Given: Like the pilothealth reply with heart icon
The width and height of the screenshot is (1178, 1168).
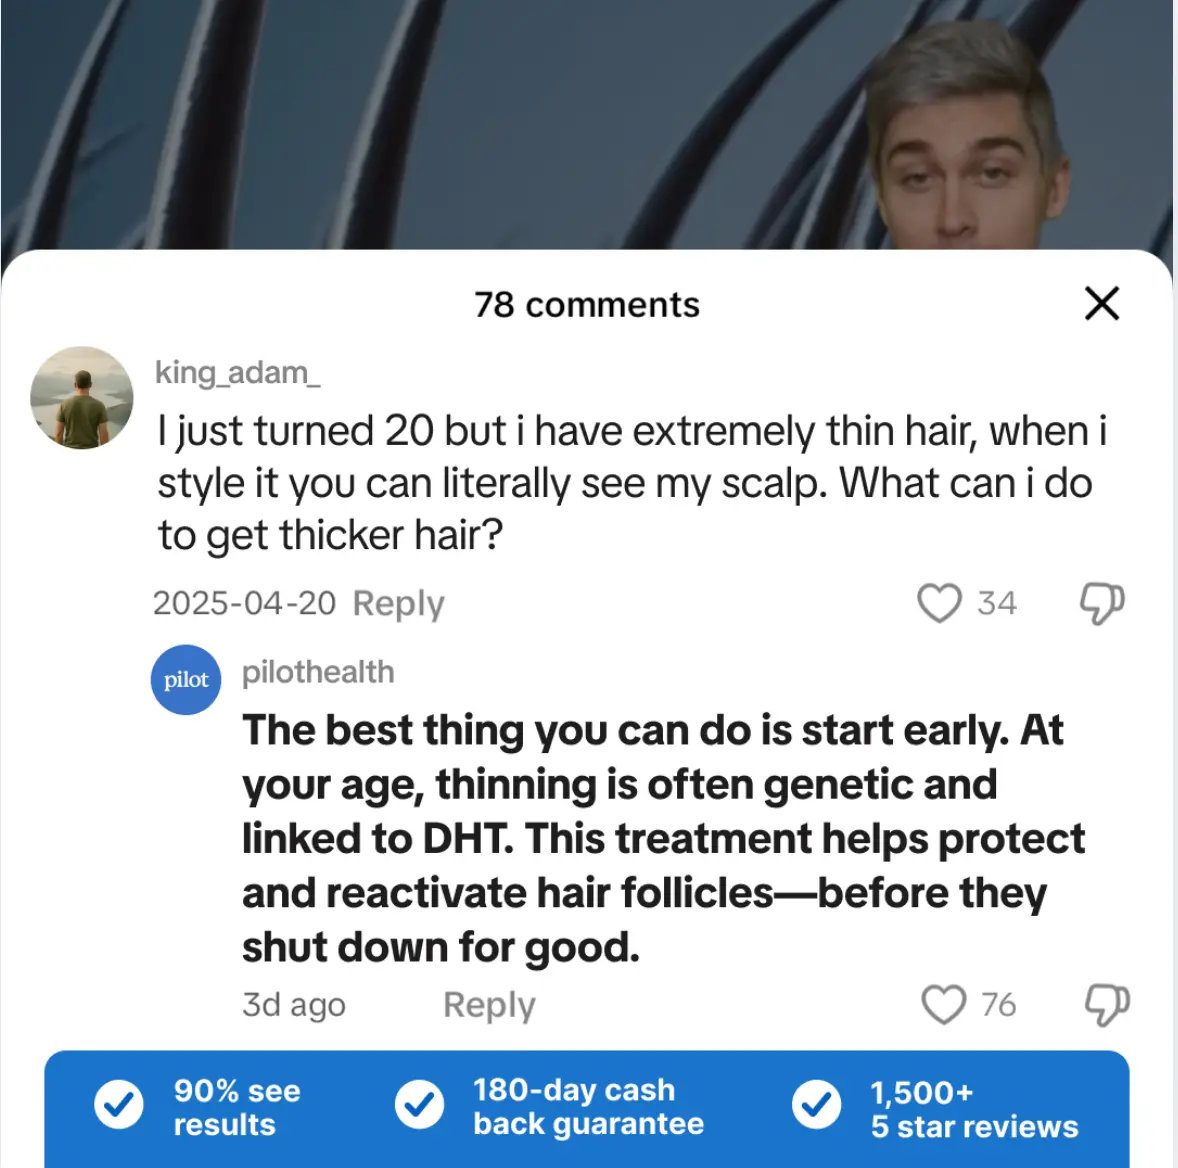Looking at the screenshot, I should tap(944, 1004).
